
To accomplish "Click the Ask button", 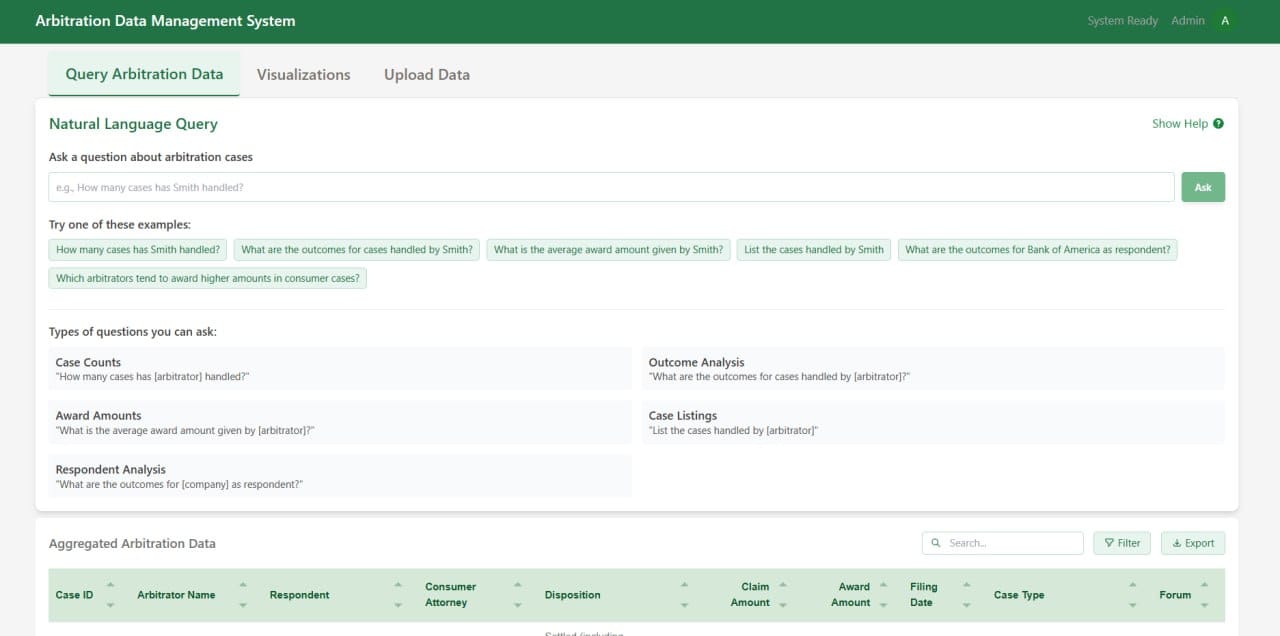I will click(1202, 187).
